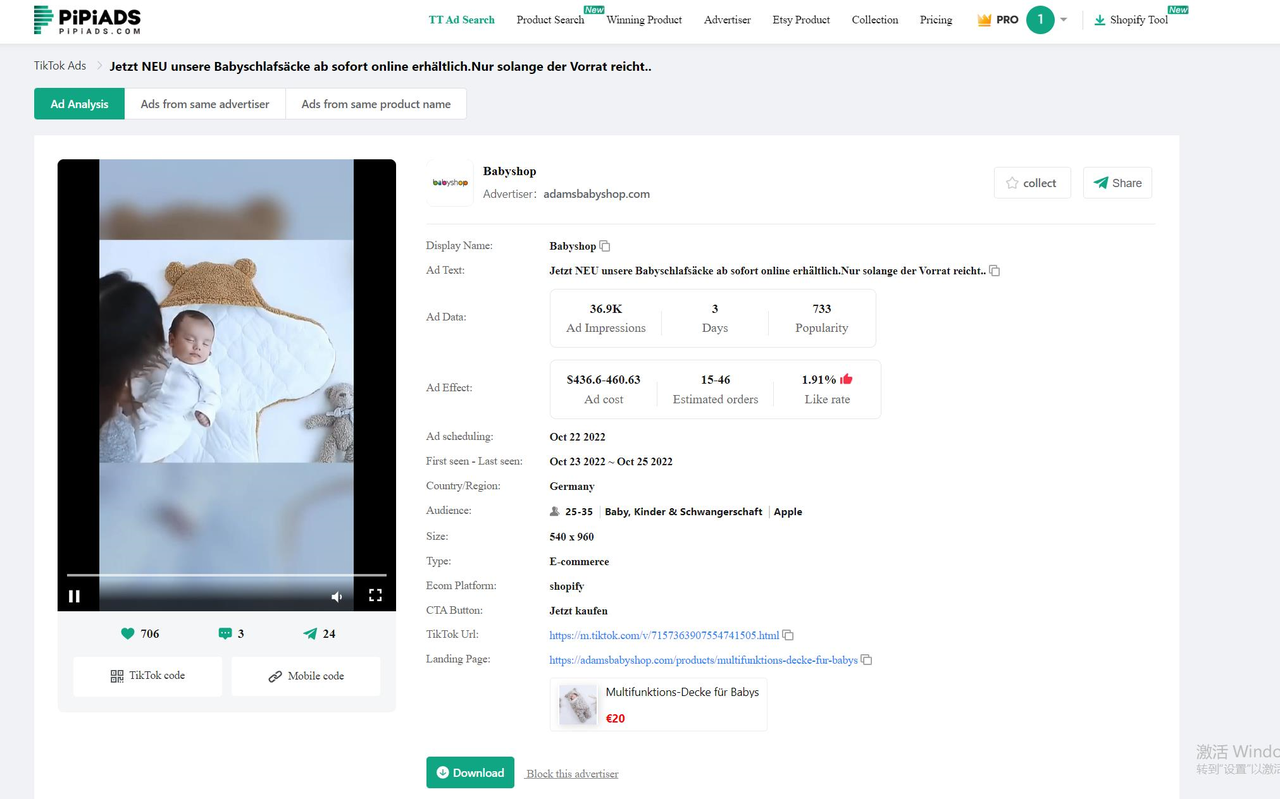
Task: Expand the account dropdown arrow
Action: pos(1064,20)
